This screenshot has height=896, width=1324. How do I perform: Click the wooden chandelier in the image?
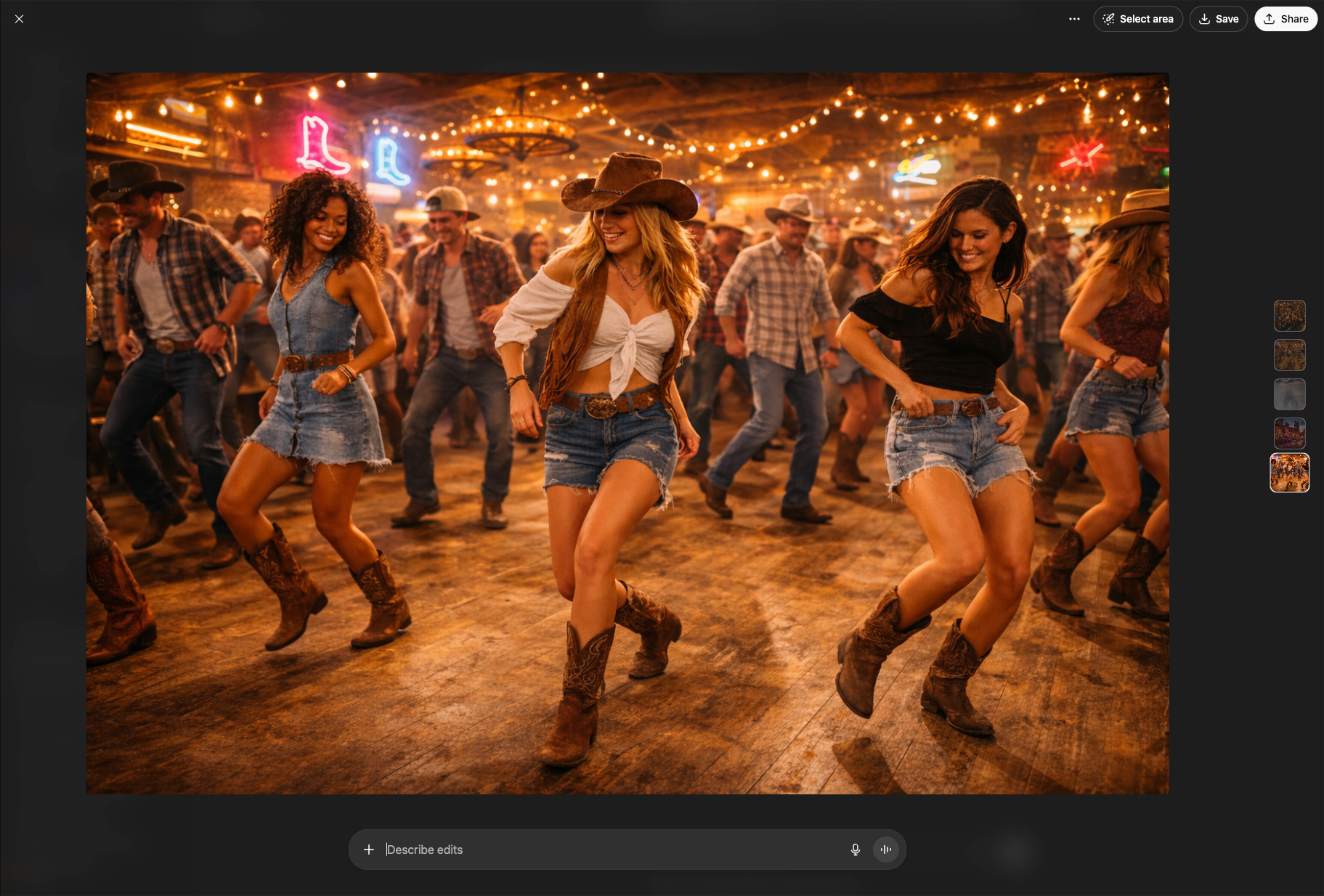[x=520, y=131]
